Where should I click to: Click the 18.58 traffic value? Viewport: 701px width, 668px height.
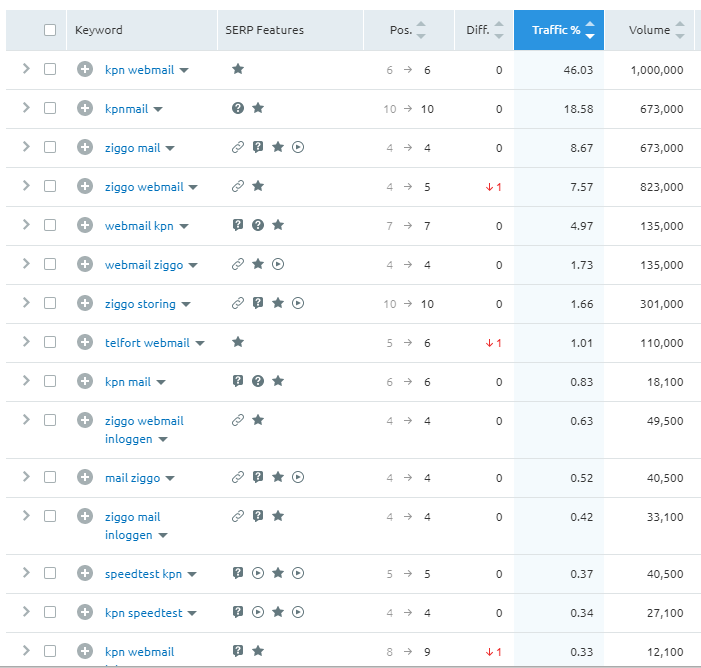coord(578,109)
